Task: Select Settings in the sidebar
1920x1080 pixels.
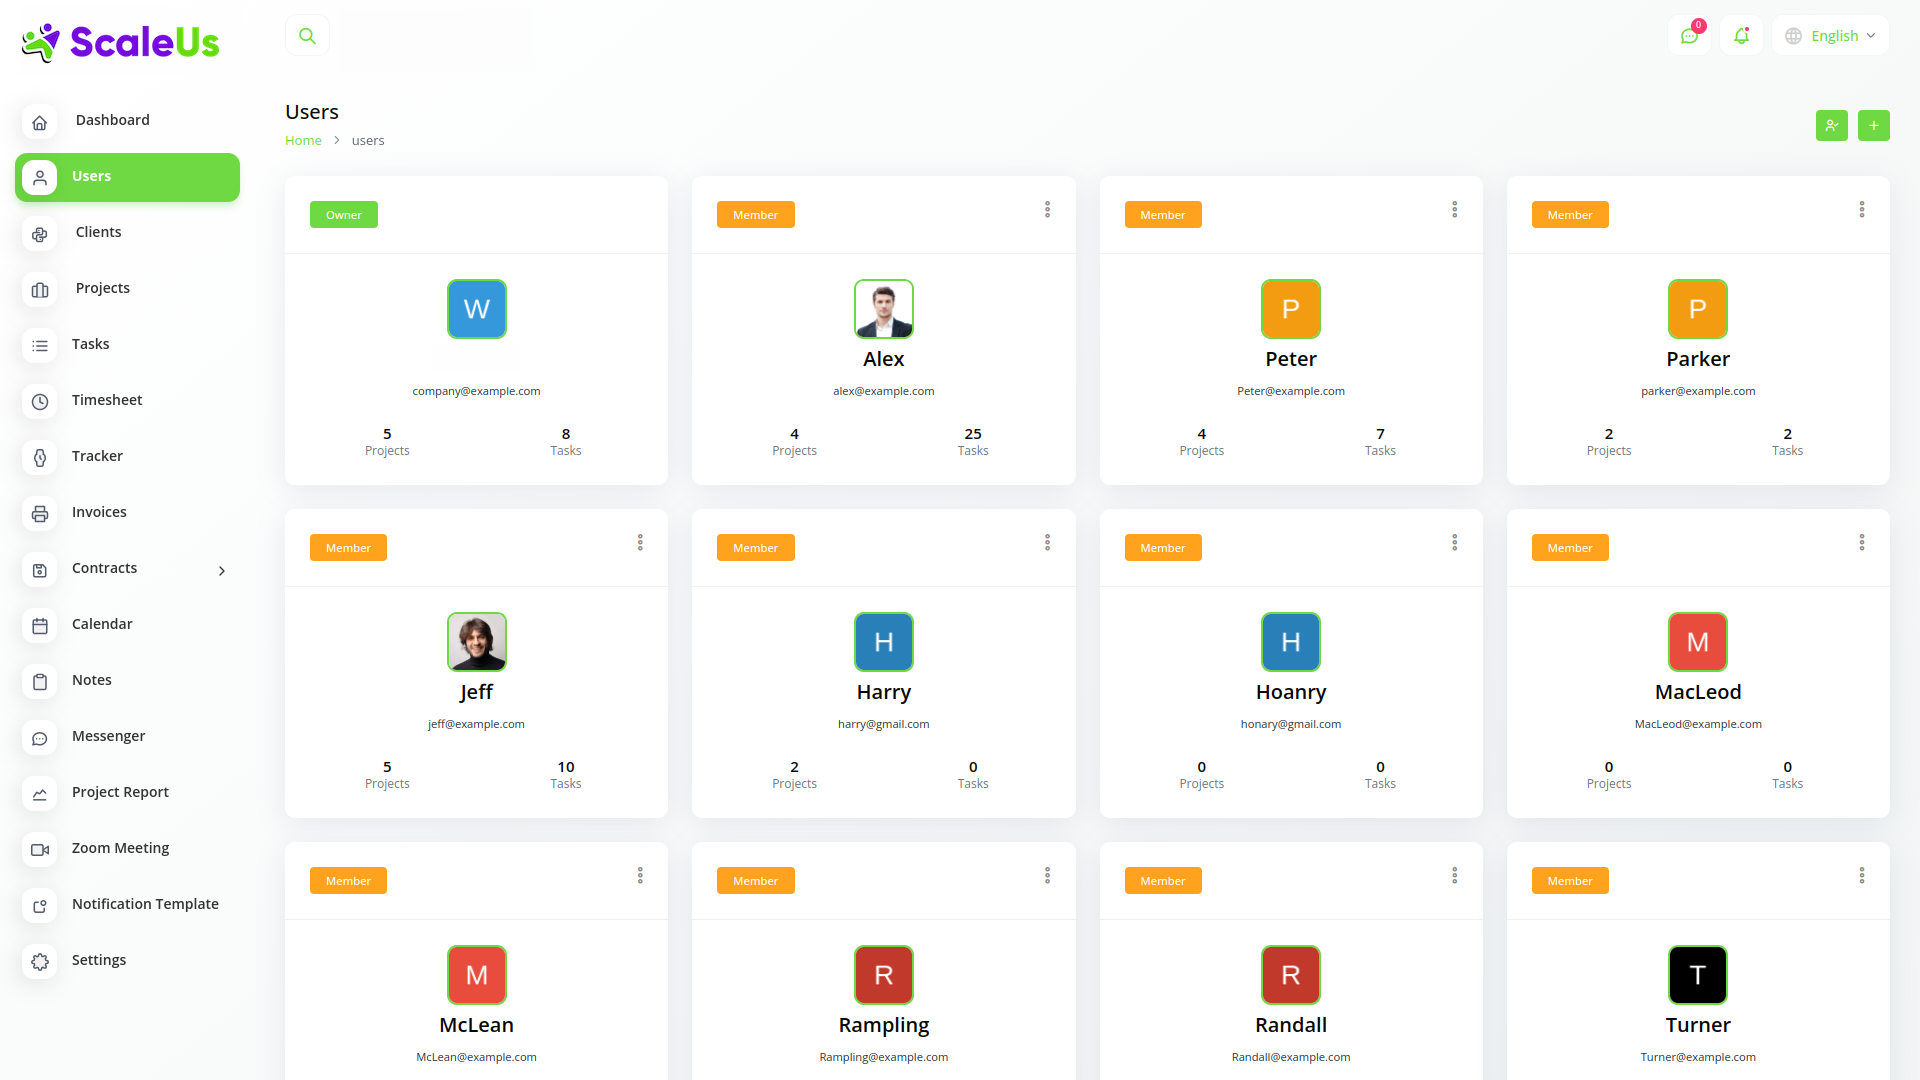Action: [x=99, y=960]
